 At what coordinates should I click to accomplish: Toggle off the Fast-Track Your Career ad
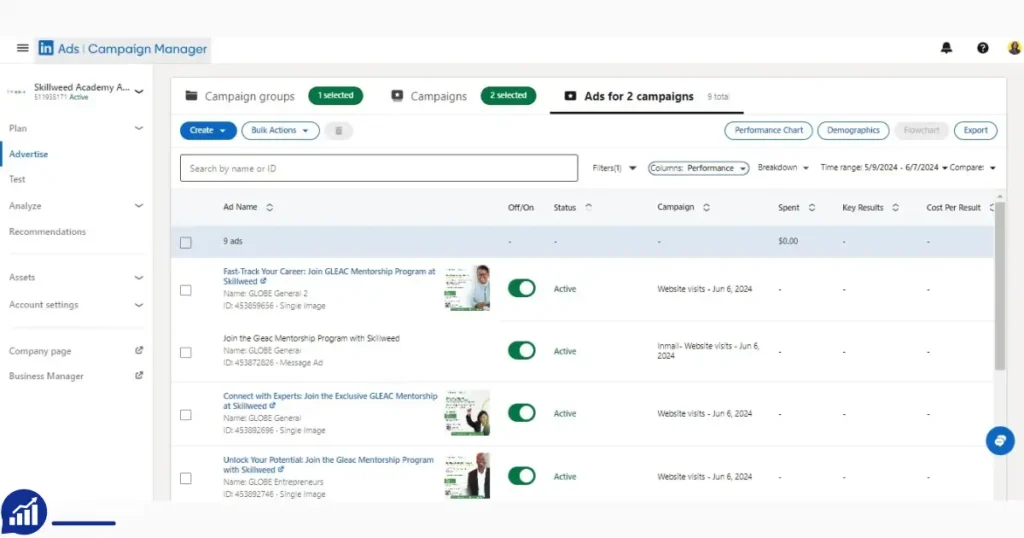pyautogui.click(x=521, y=288)
